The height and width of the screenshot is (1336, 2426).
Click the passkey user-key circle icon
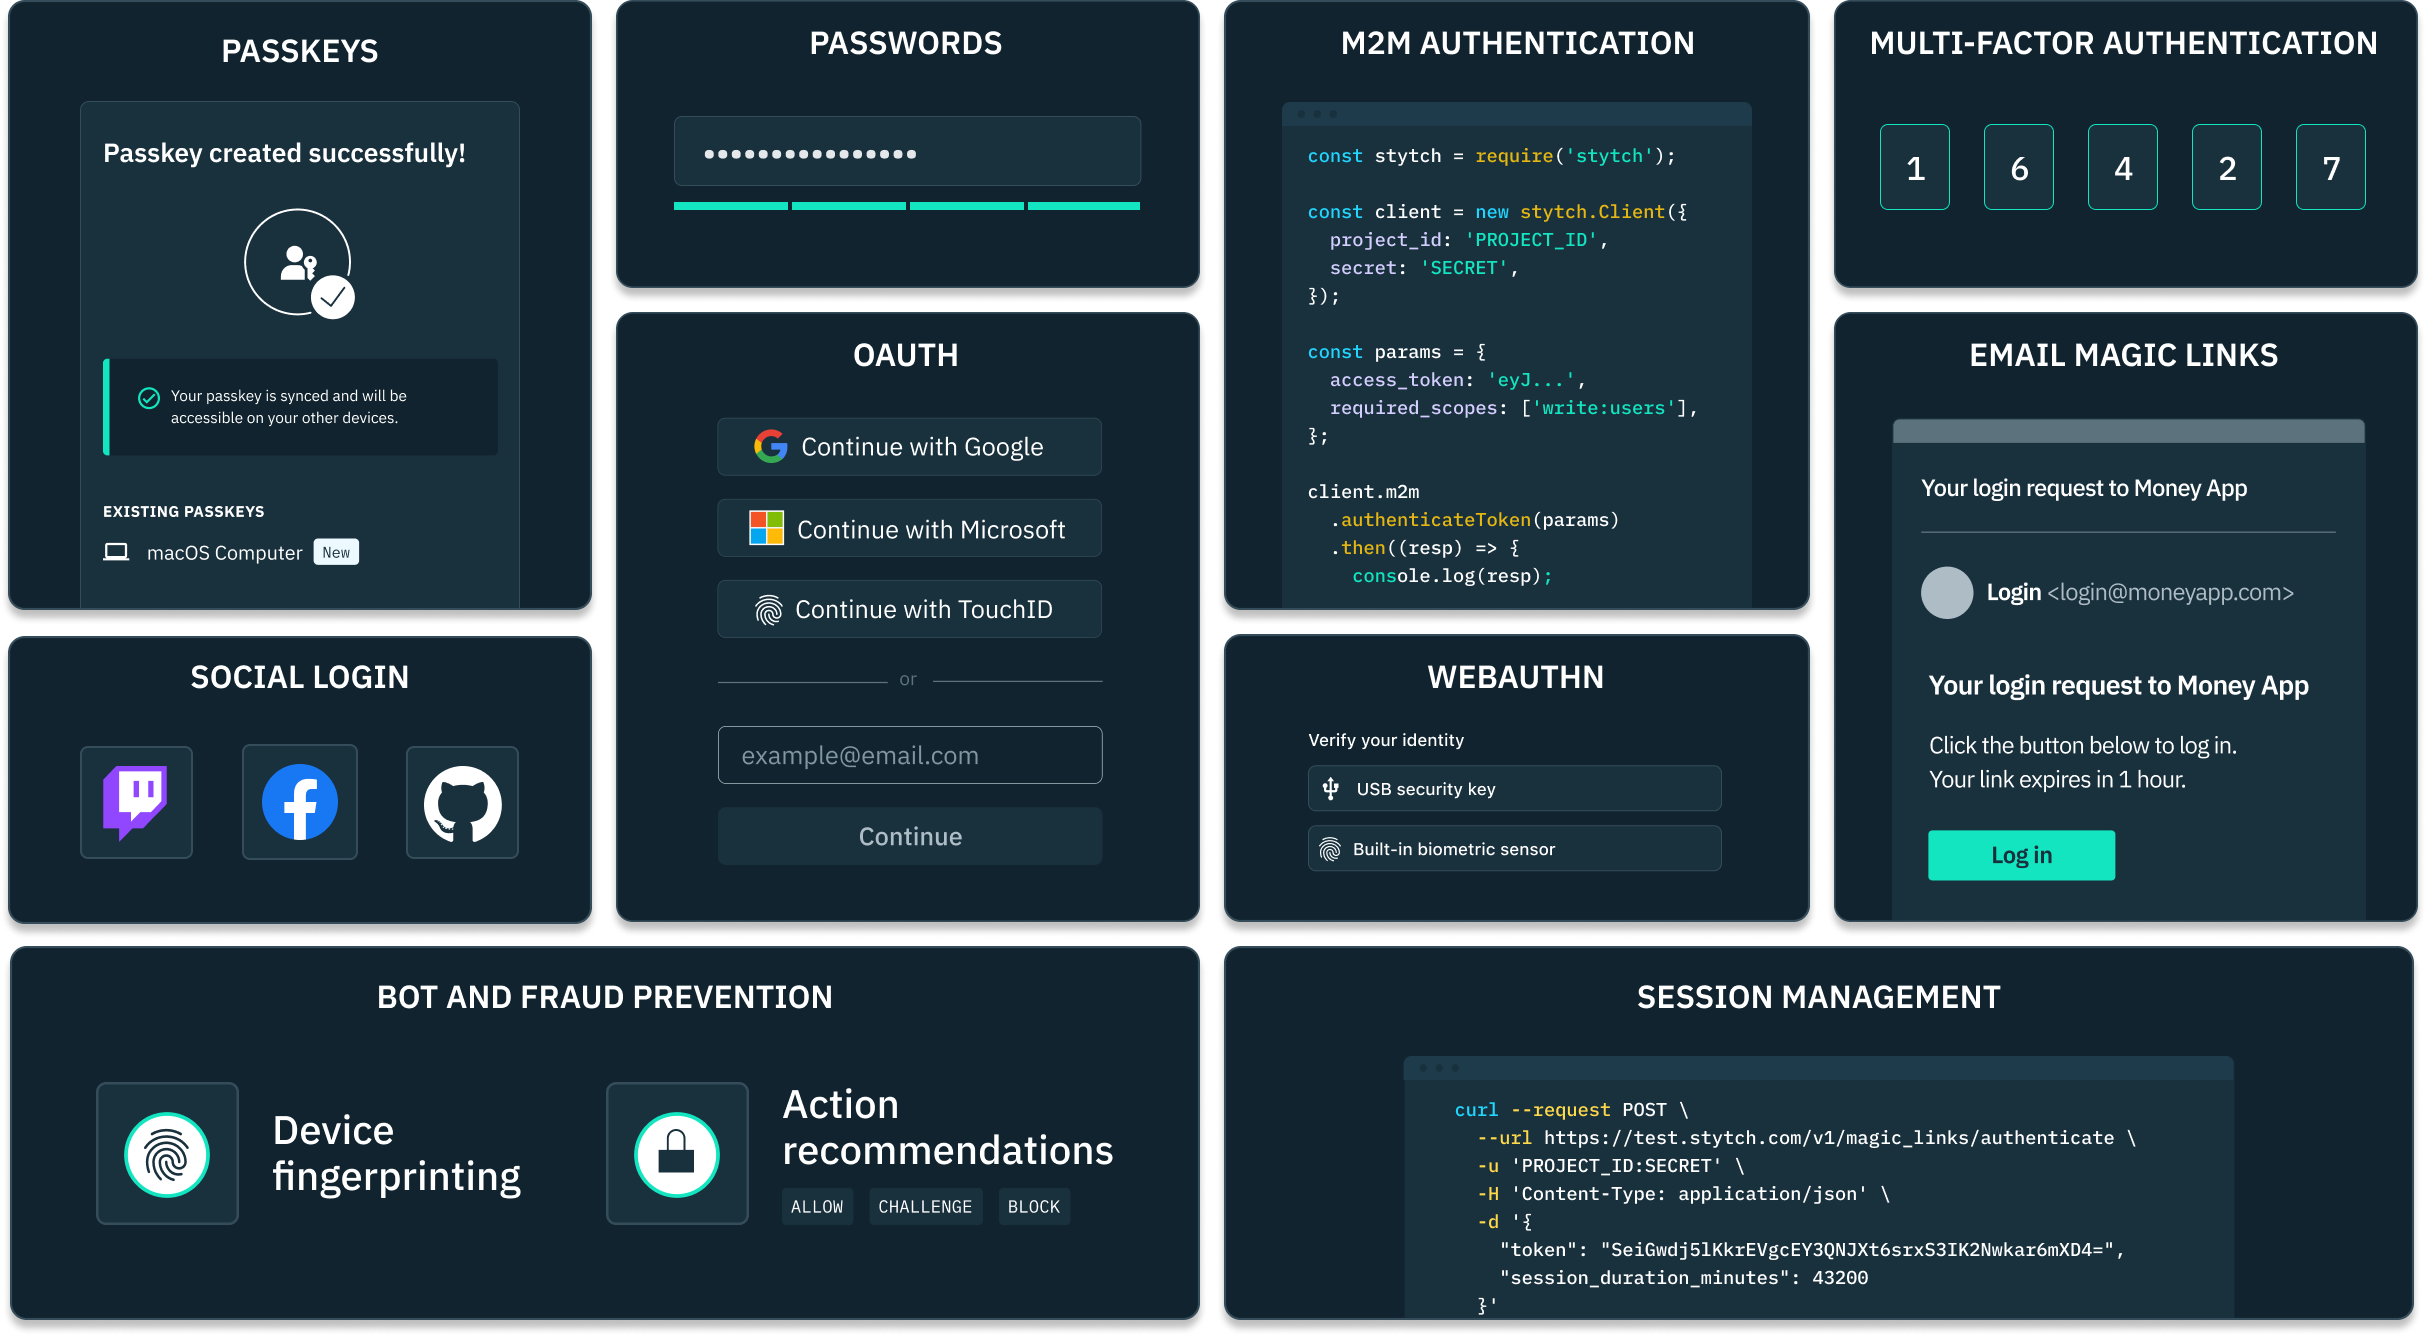point(298,262)
